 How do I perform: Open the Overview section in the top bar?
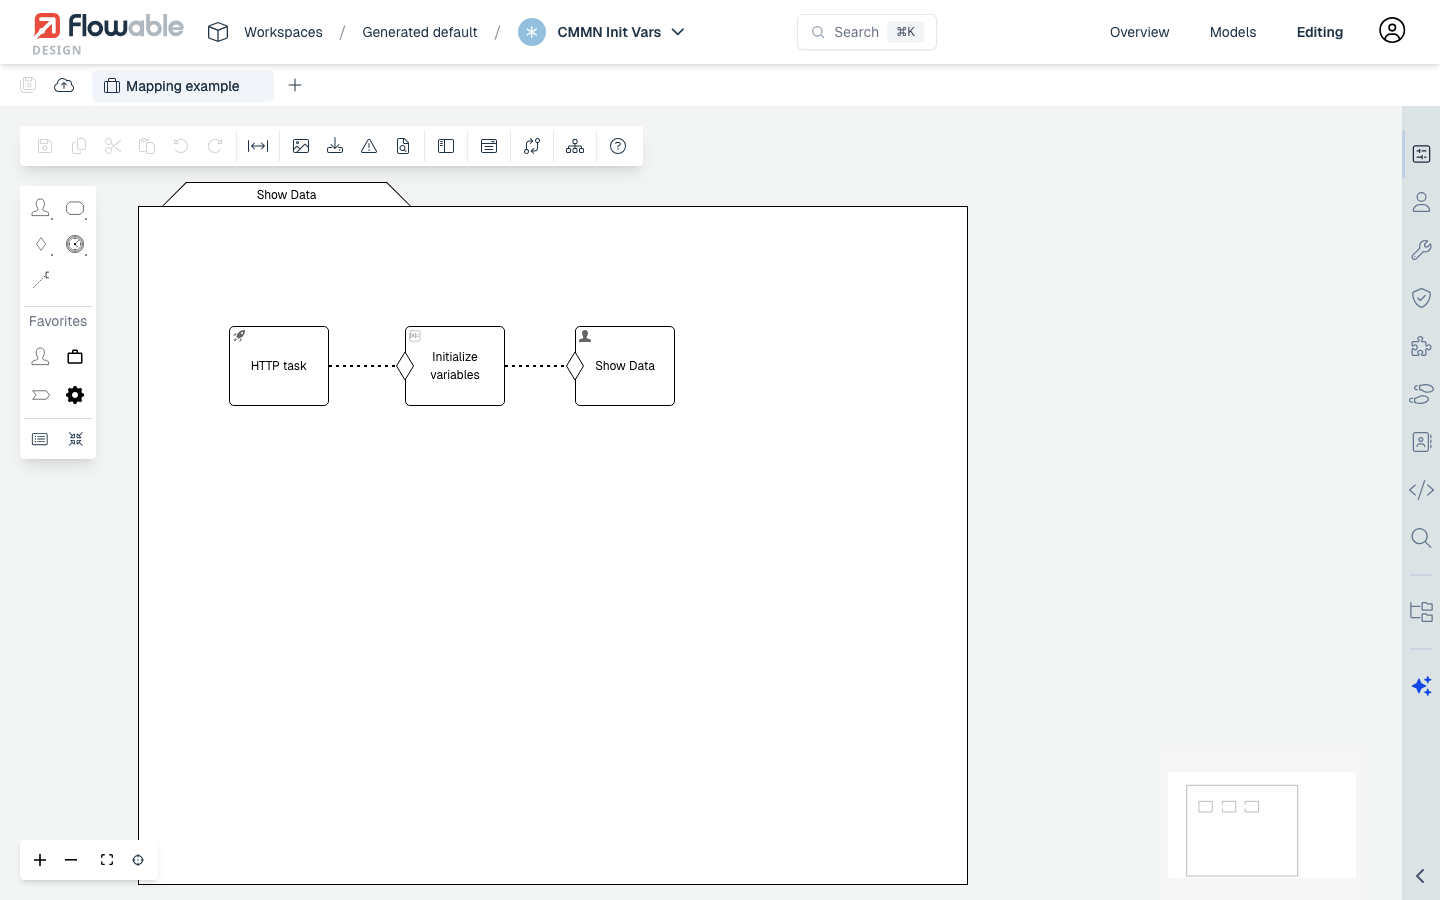[x=1139, y=32]
